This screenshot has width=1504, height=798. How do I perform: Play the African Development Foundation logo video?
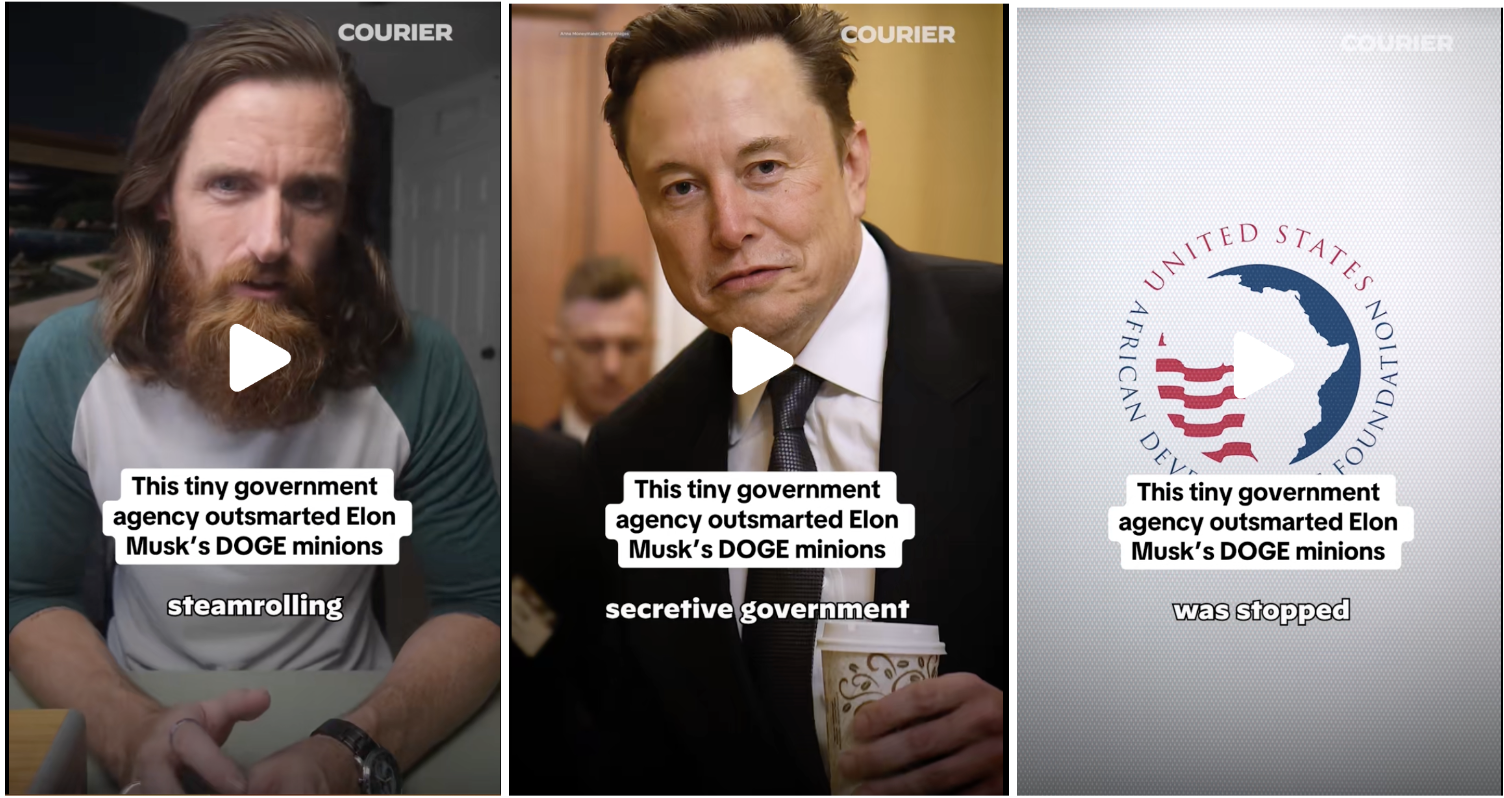1263,365
